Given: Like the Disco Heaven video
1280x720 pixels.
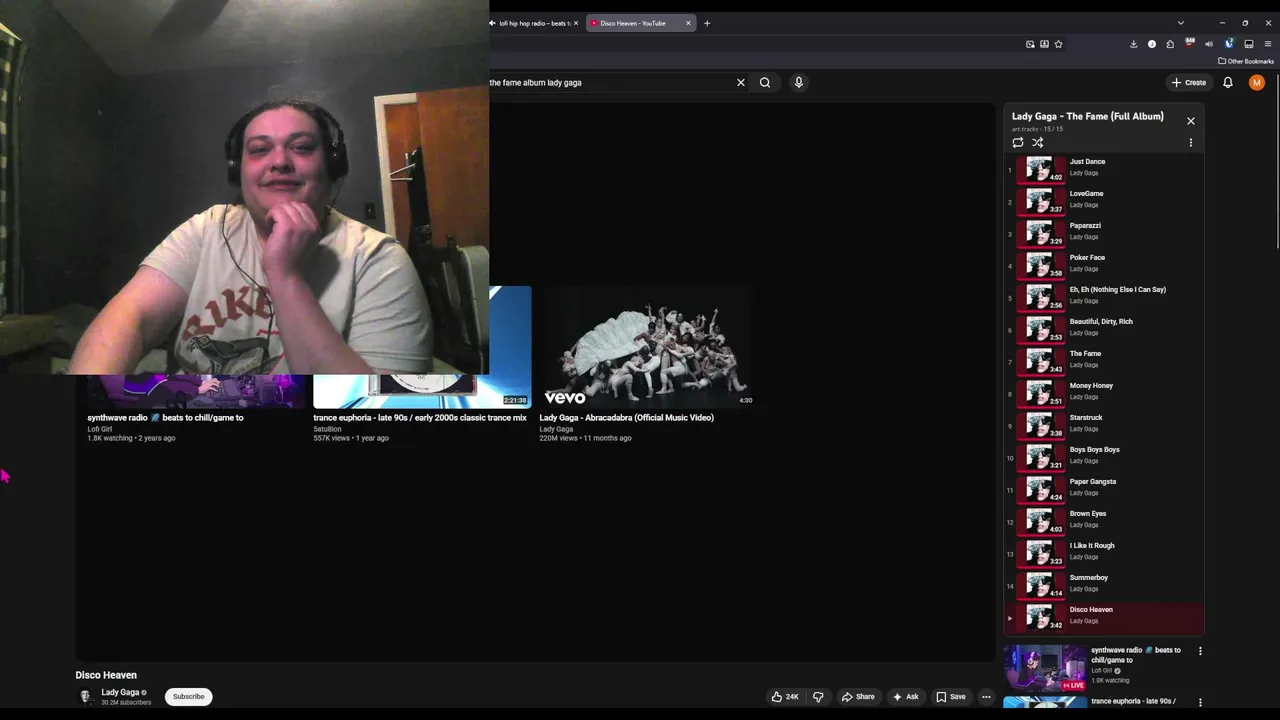Looking at the screenshot, I should tap(785, 697).
